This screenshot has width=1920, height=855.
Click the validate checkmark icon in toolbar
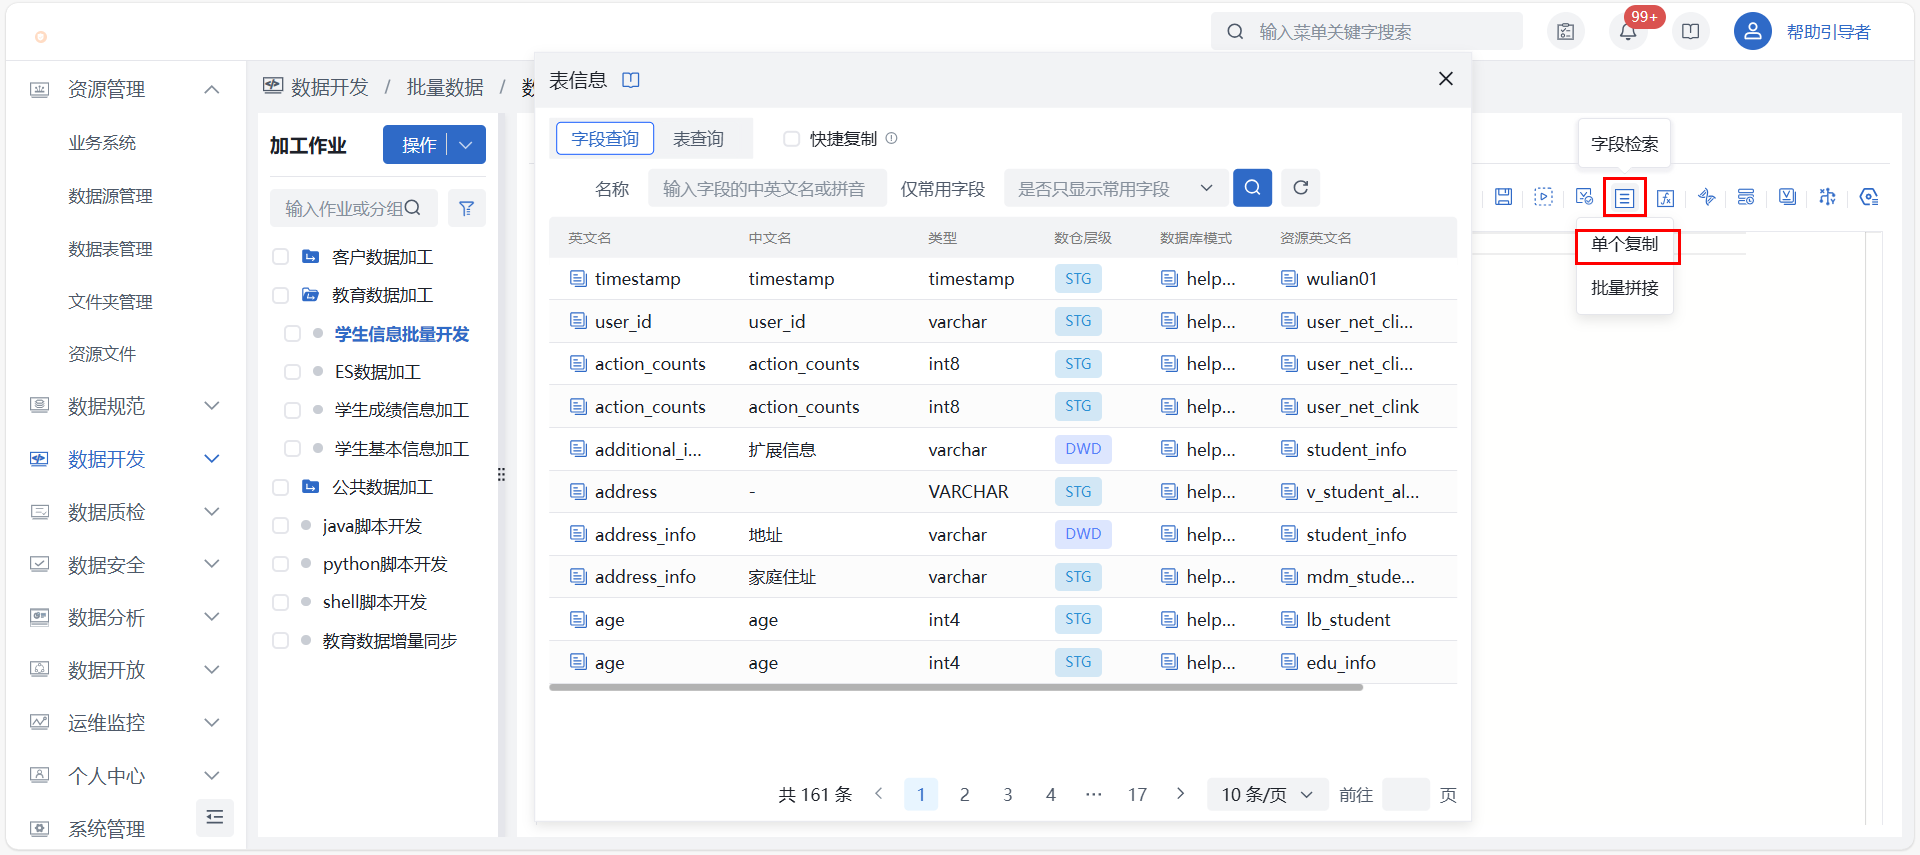(1584, 197)
